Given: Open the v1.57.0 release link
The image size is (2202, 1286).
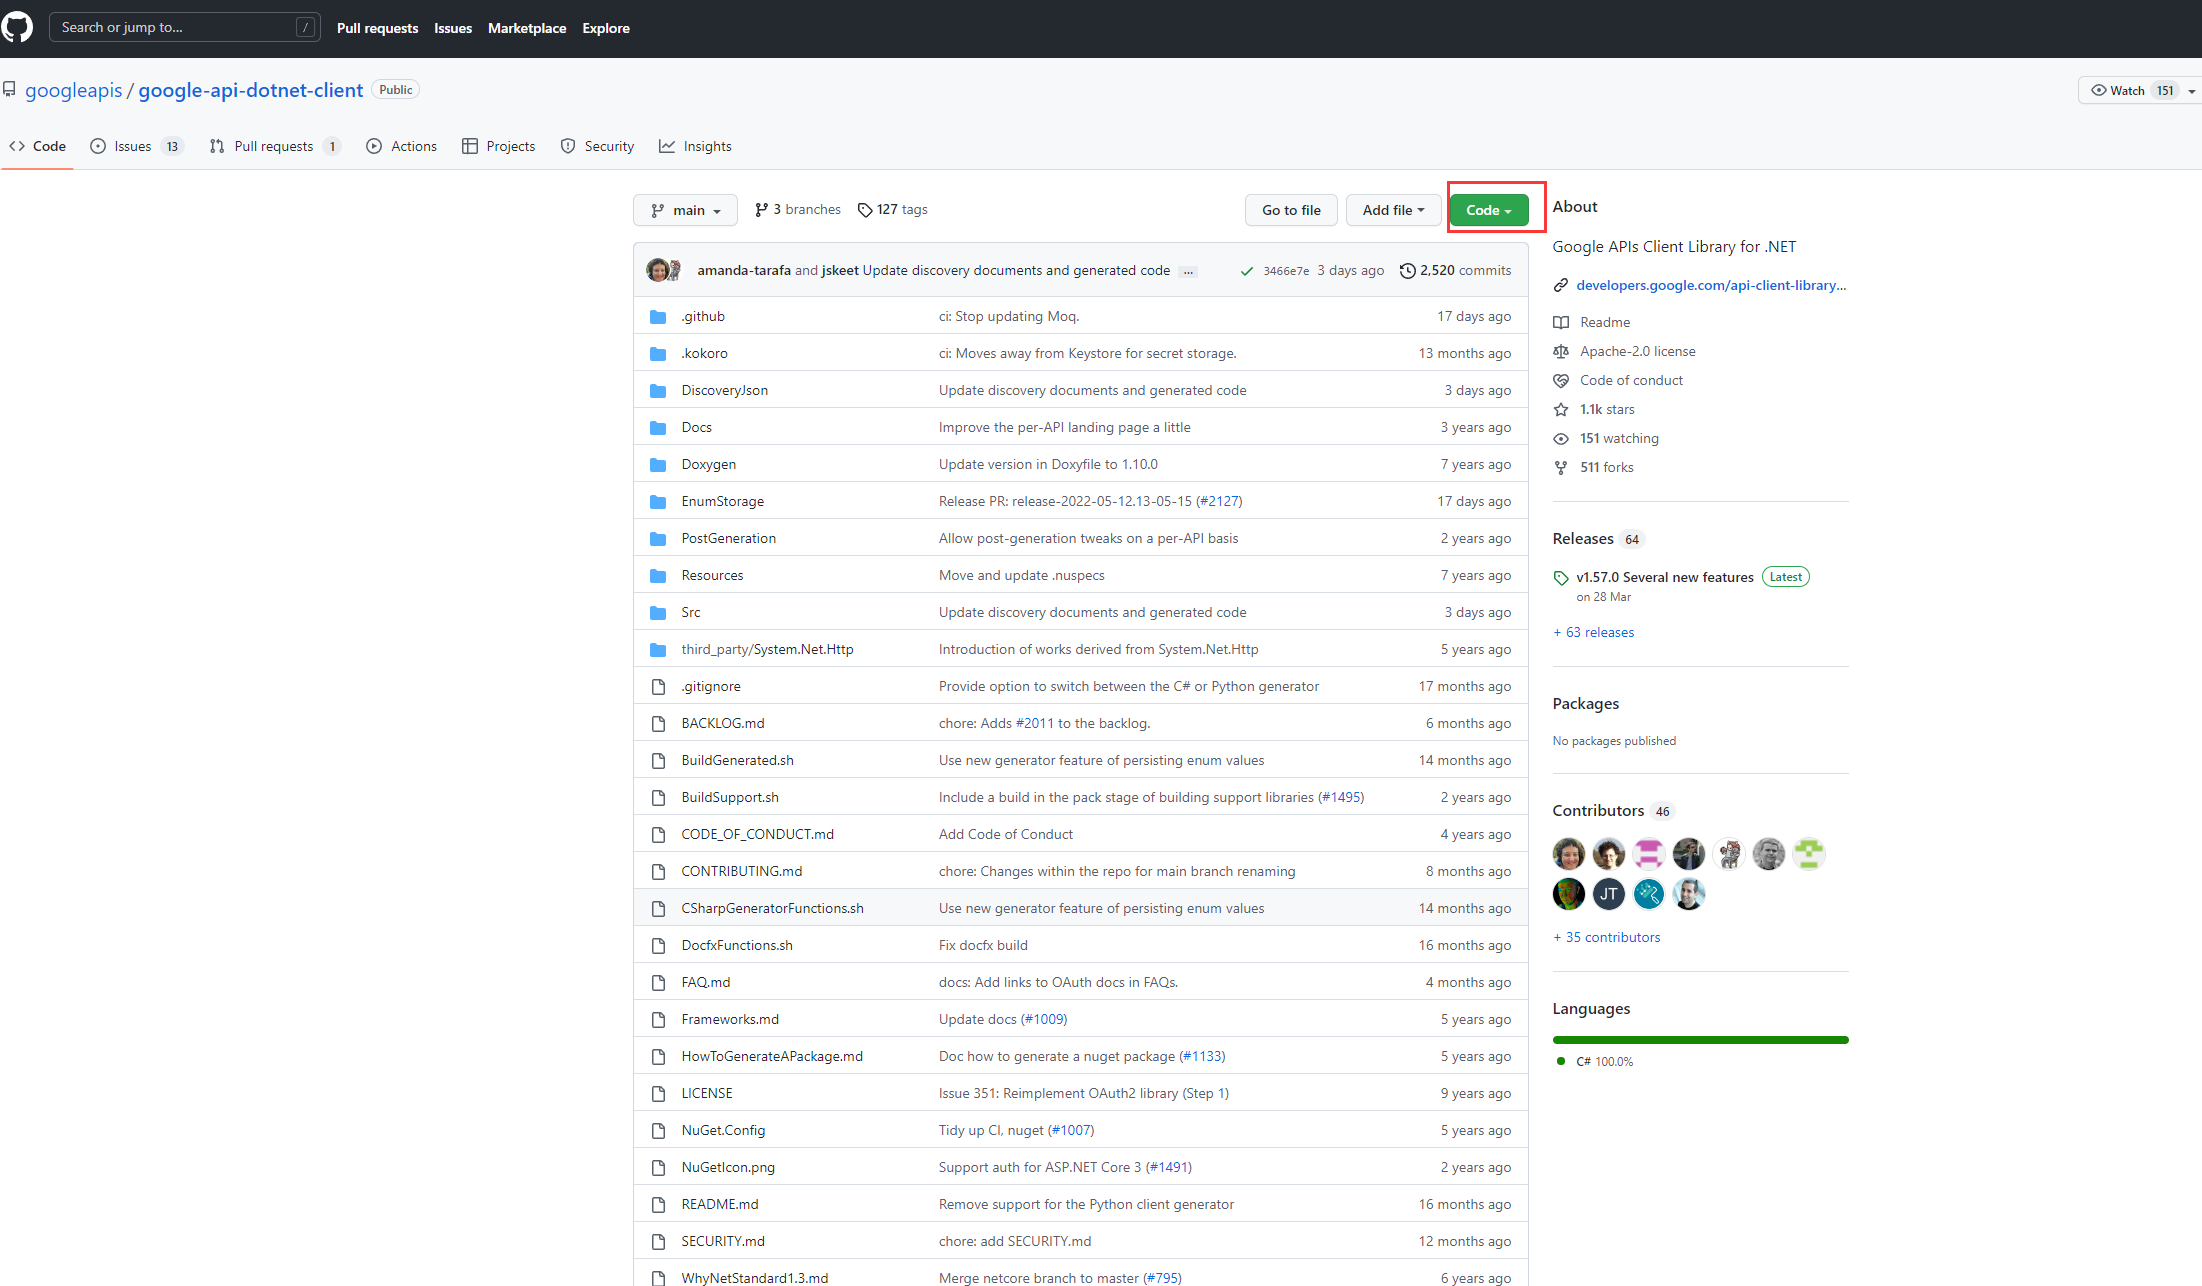Looking at the screenshot, I should coord(1664,577).
